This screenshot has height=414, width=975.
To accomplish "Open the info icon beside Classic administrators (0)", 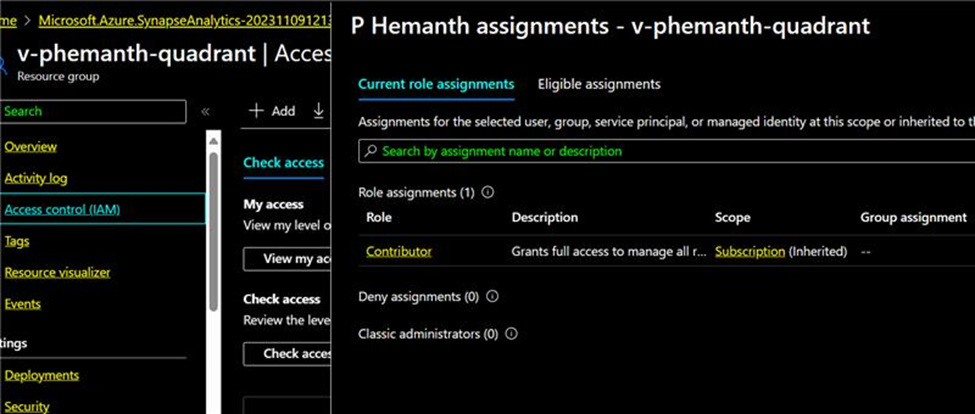I will tap(511, 334).
